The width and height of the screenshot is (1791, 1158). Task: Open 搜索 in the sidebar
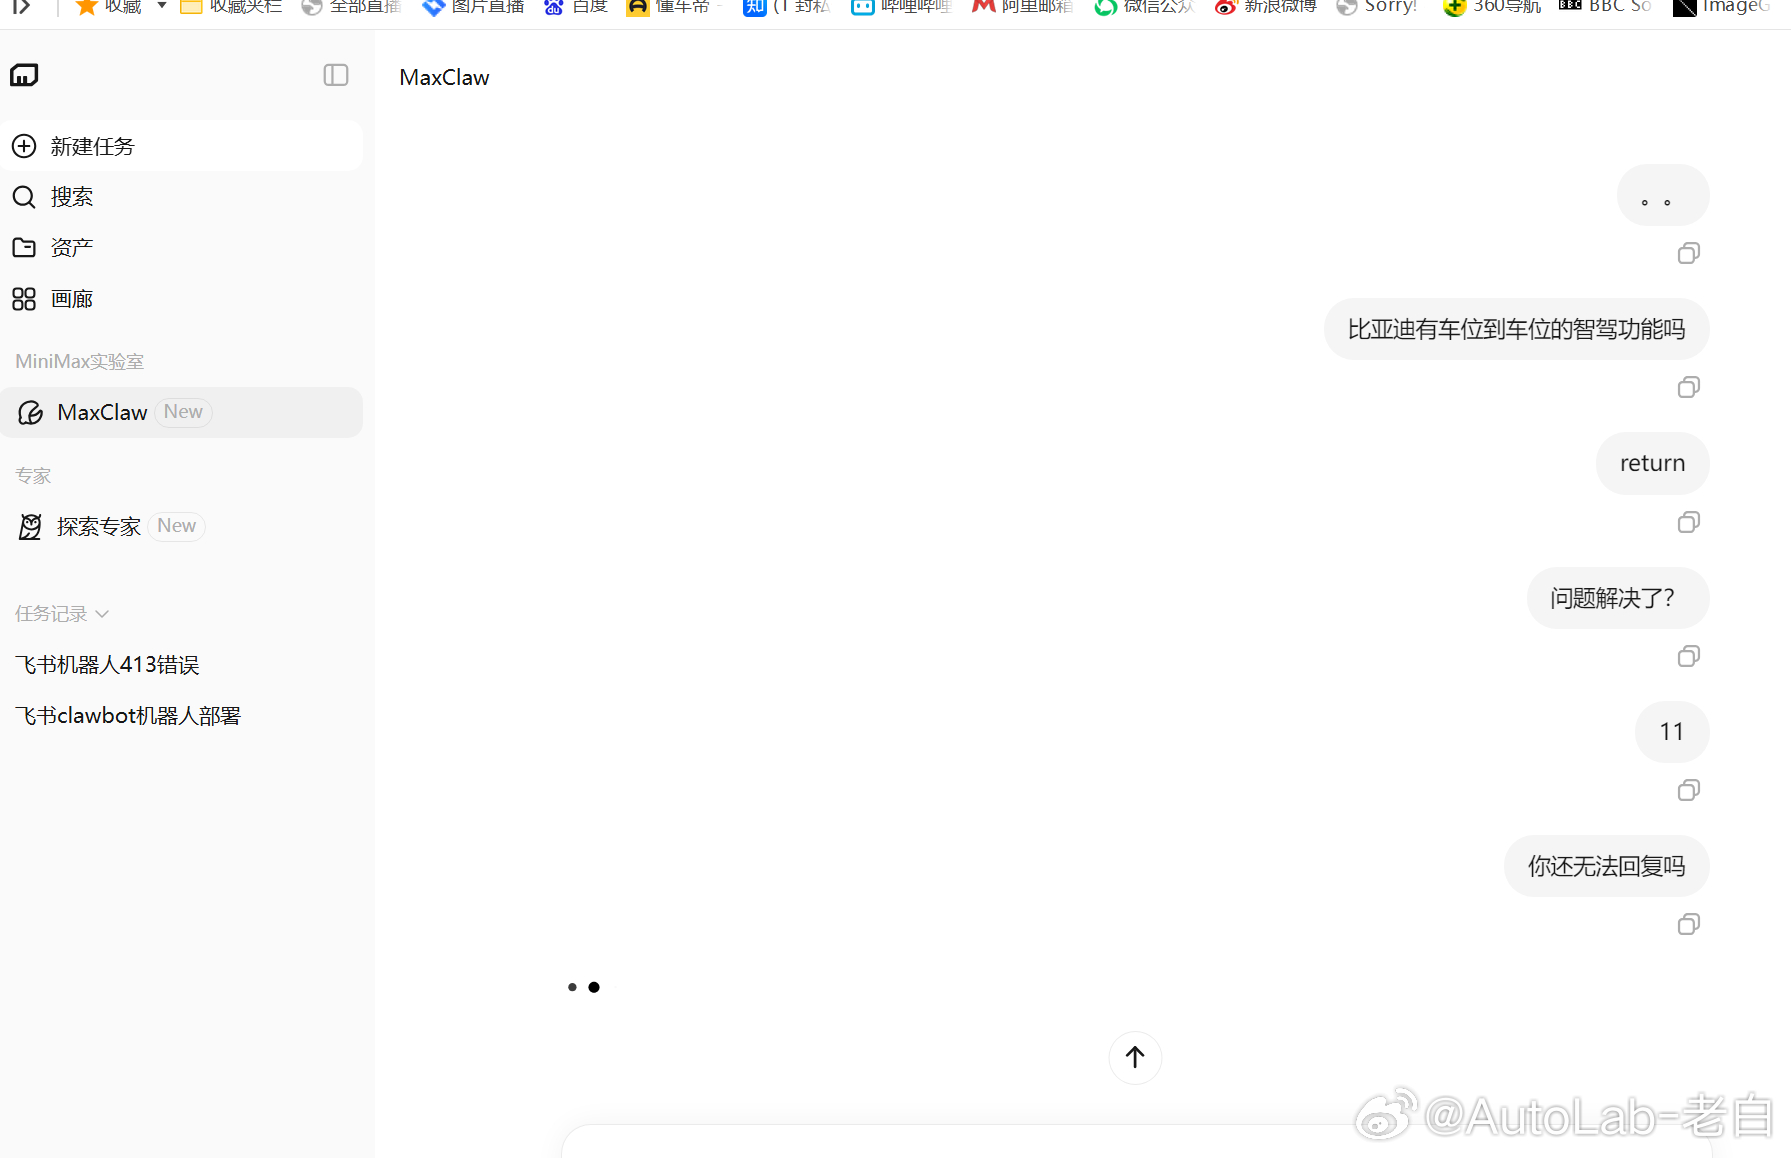point(181,197)
